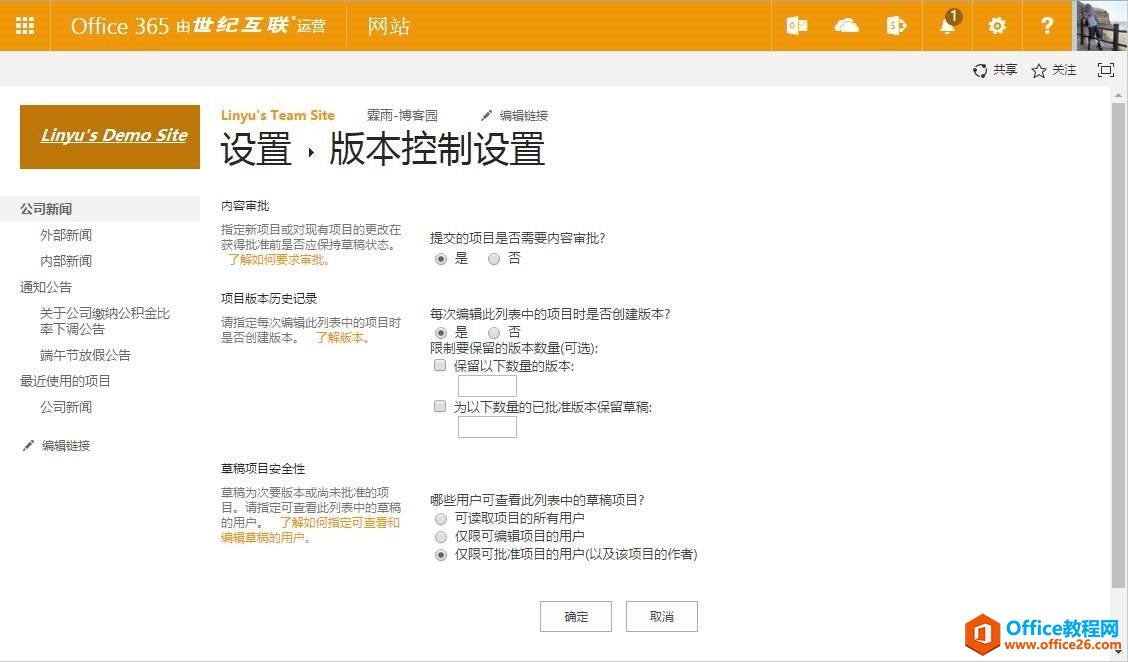Click the version number input field
The width and height of the screenshot is (1128, 662).
(486, 385)
